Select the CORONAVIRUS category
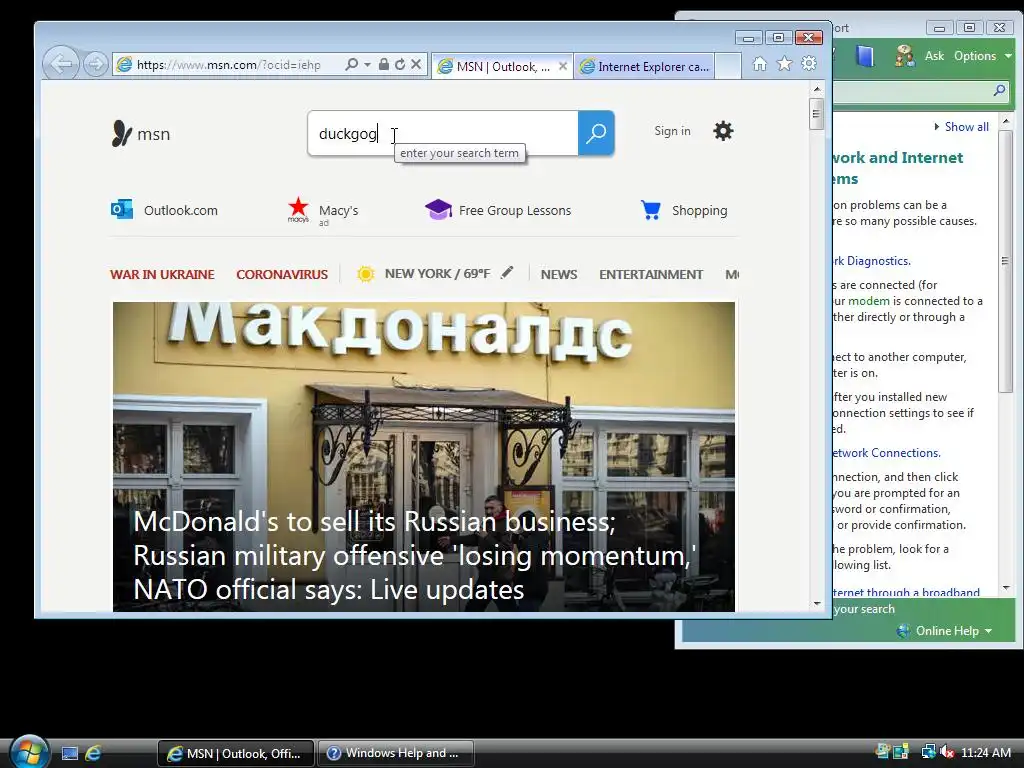 (282, 274)
